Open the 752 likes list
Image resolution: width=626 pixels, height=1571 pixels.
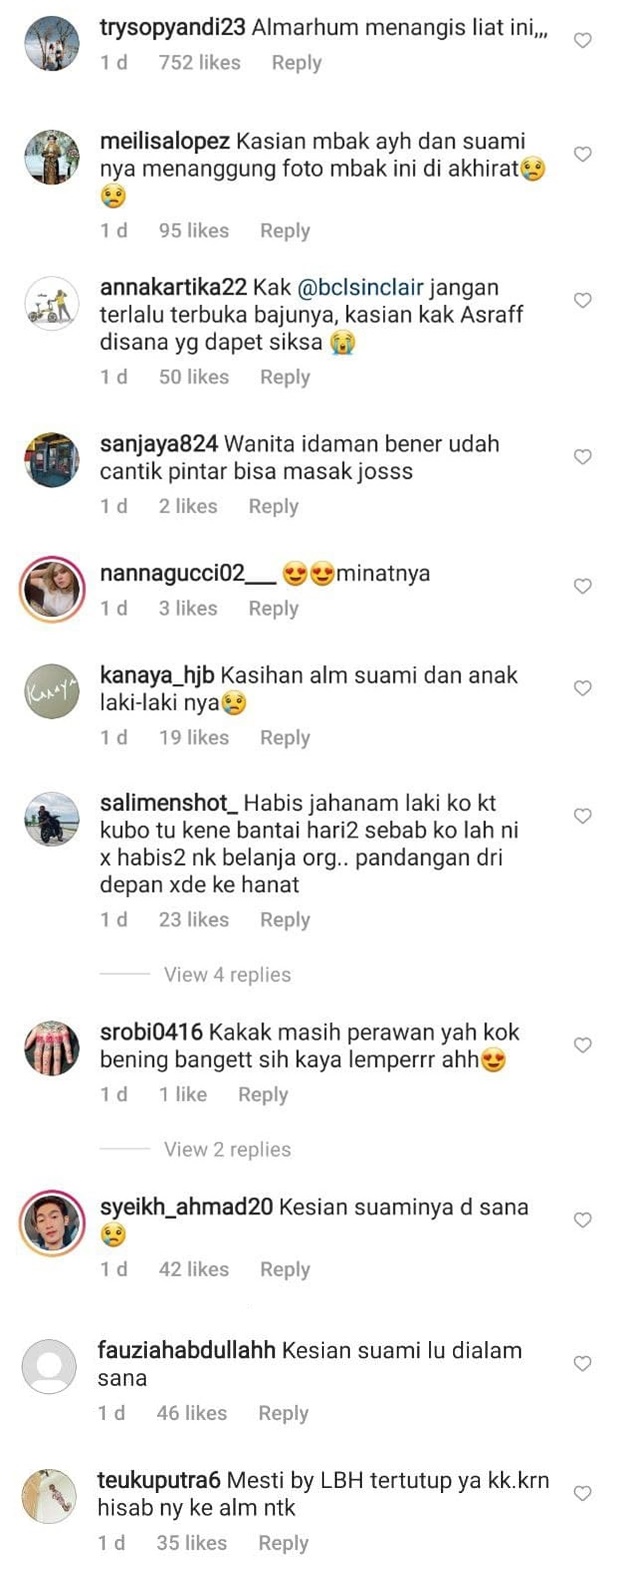[199, 62]
